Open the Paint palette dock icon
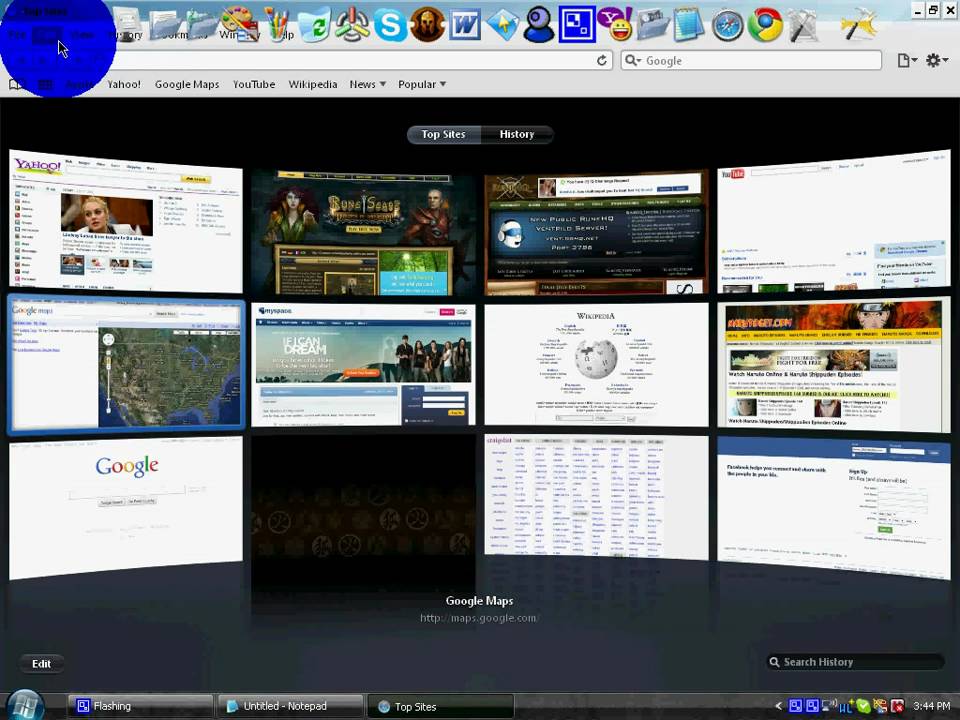This screenshot has width=960, height=720. [240, 24]
